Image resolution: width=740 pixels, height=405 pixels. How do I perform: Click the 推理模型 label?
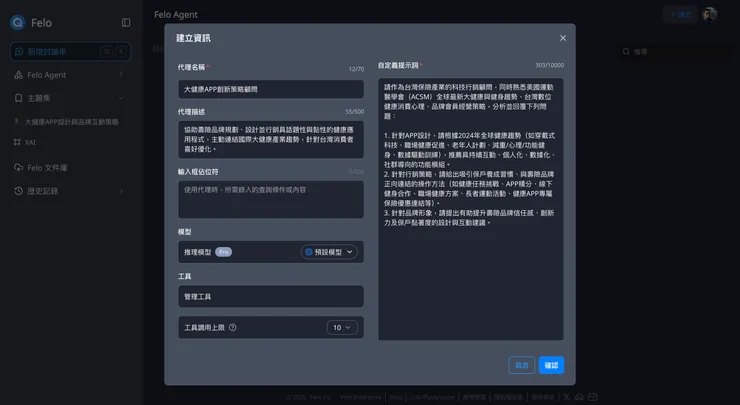click(x=198, y=252)
